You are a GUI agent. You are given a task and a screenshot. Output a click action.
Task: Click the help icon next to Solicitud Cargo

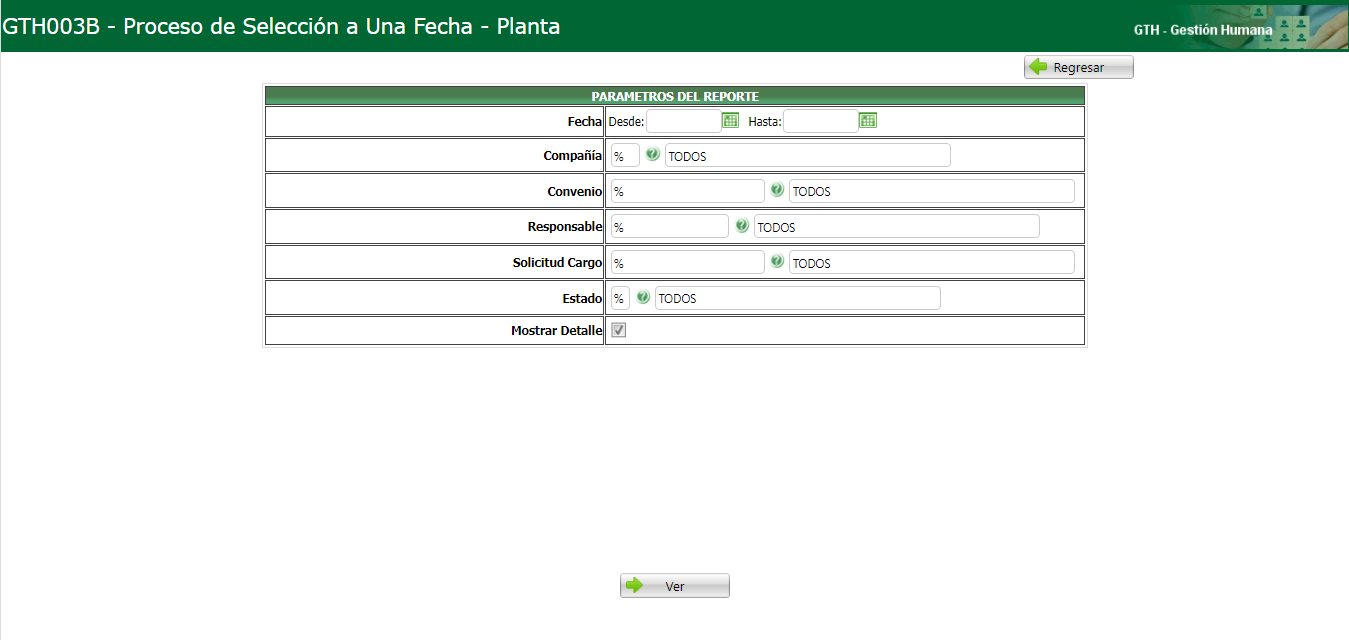point(777,261)
